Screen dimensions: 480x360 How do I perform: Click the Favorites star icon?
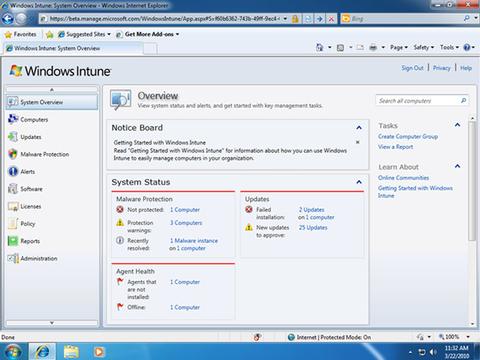[x=8, y=34]
